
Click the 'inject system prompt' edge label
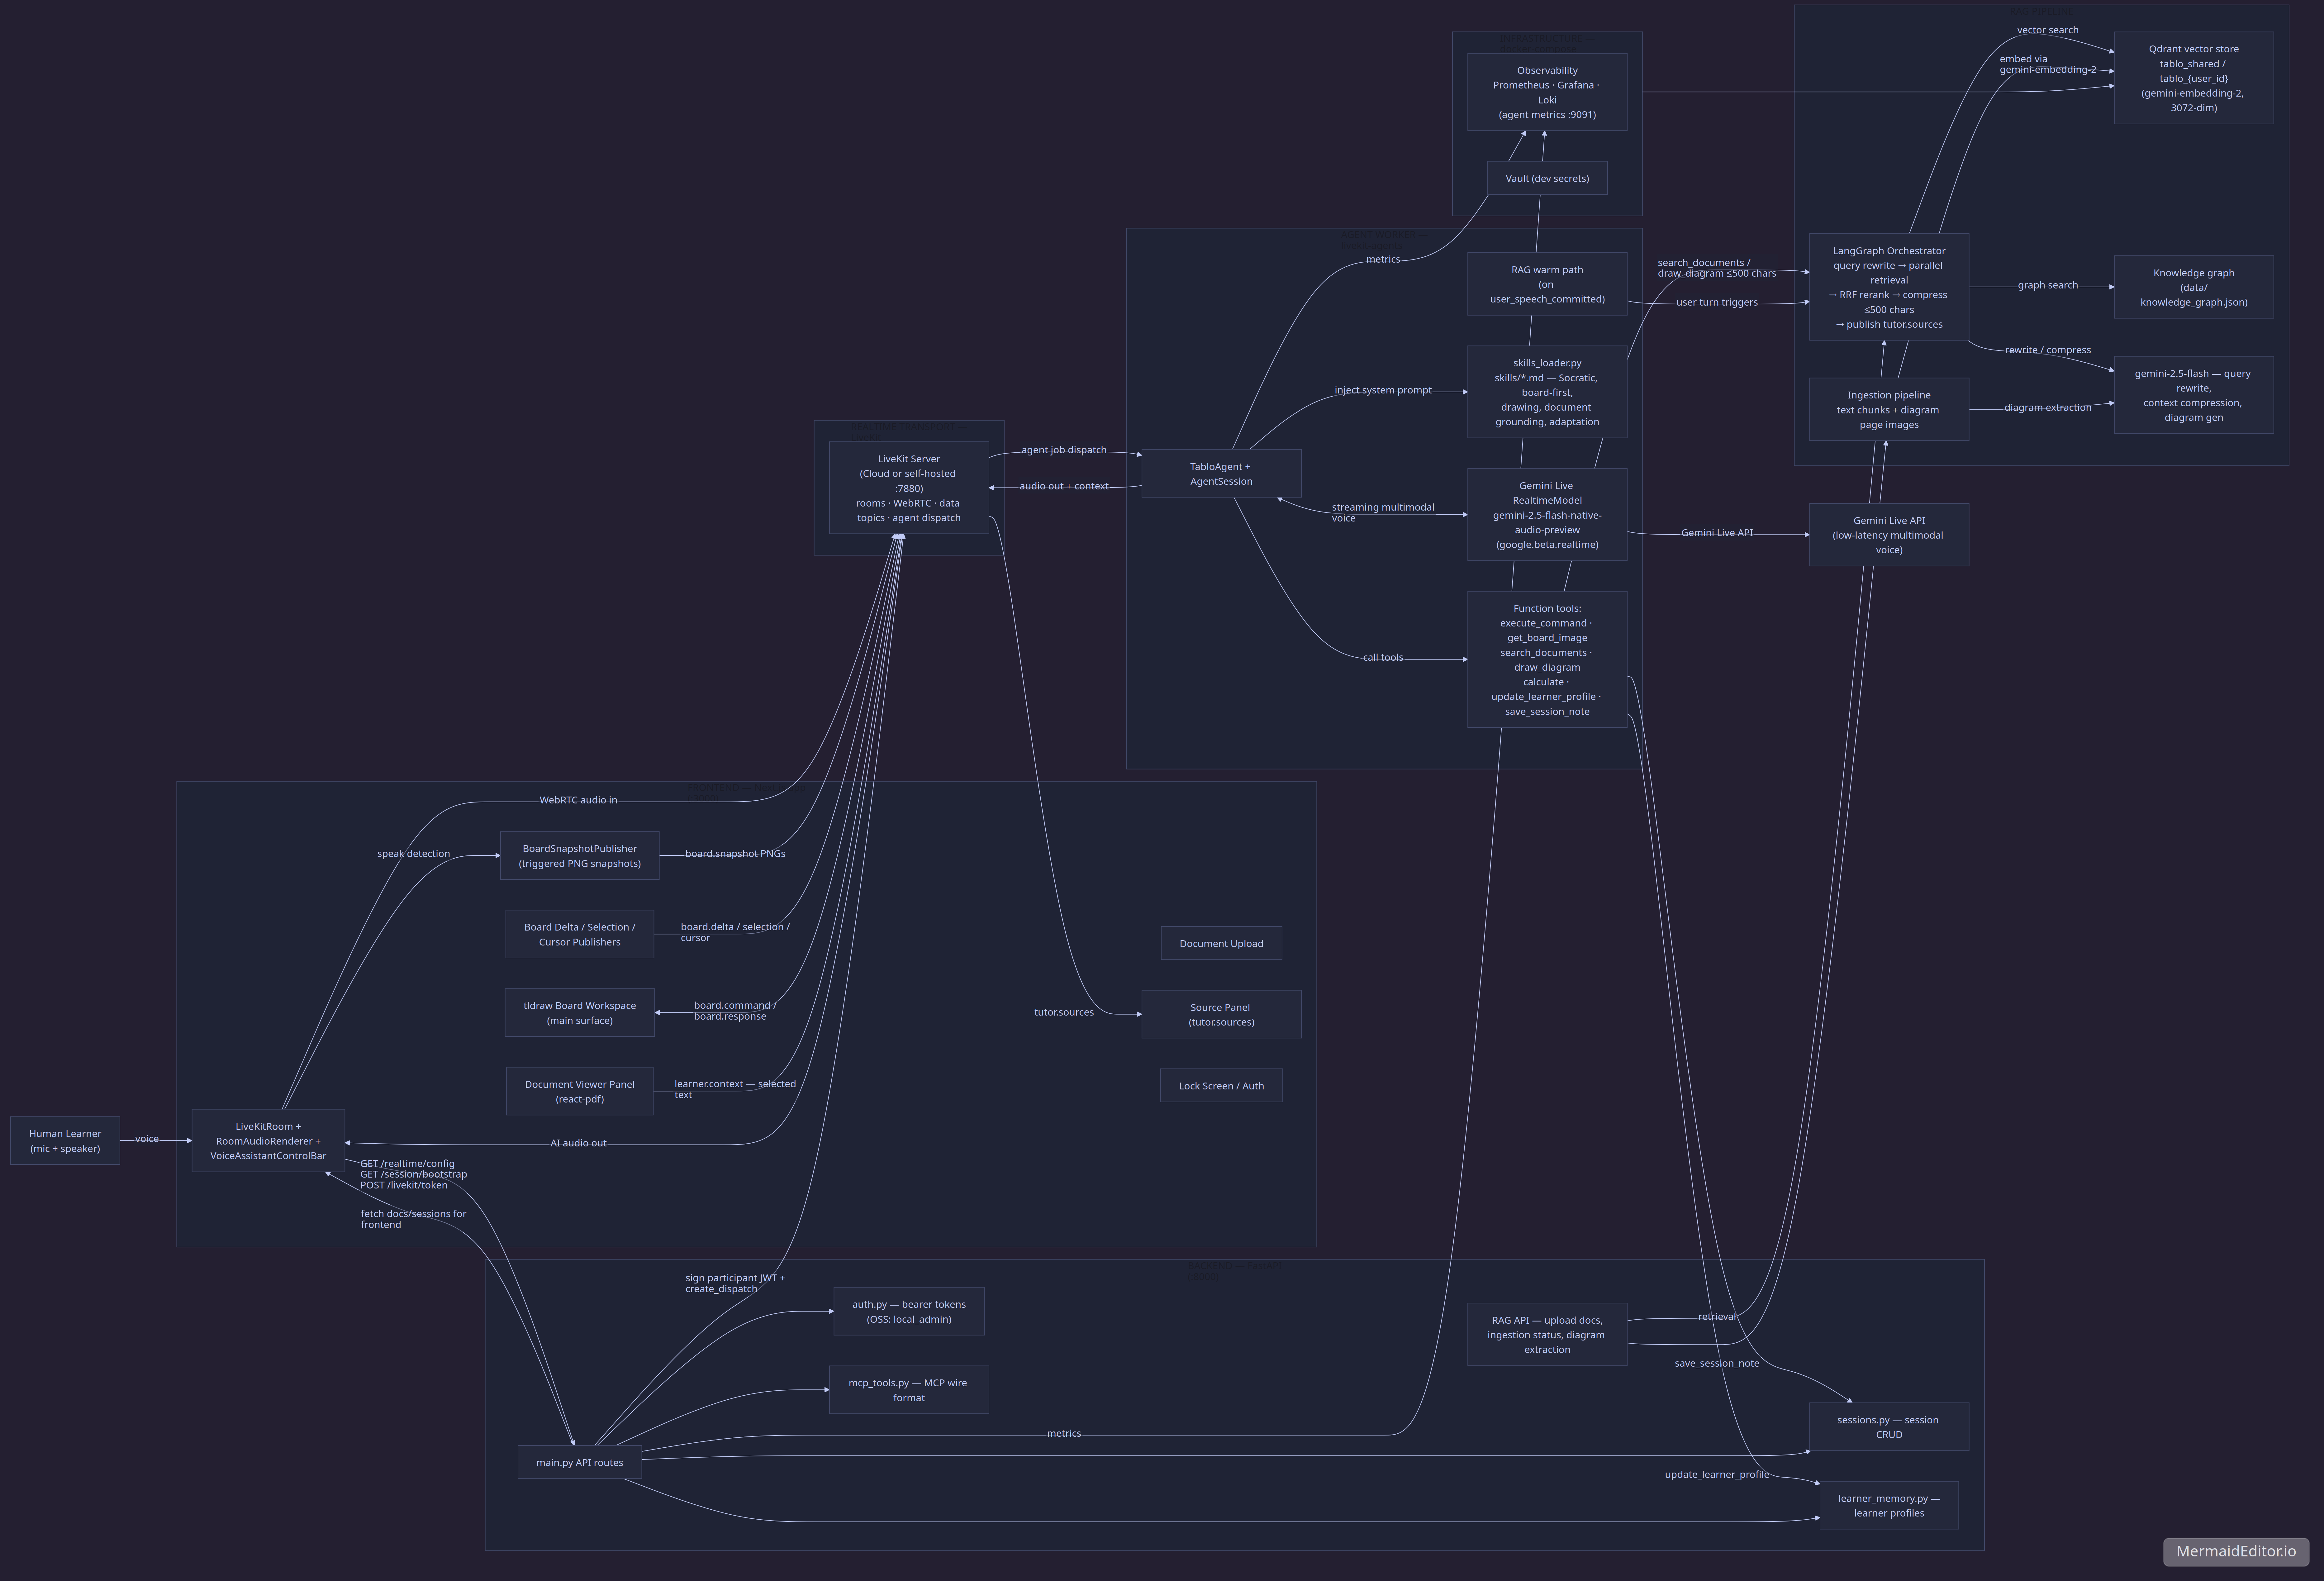point(1383,390)
